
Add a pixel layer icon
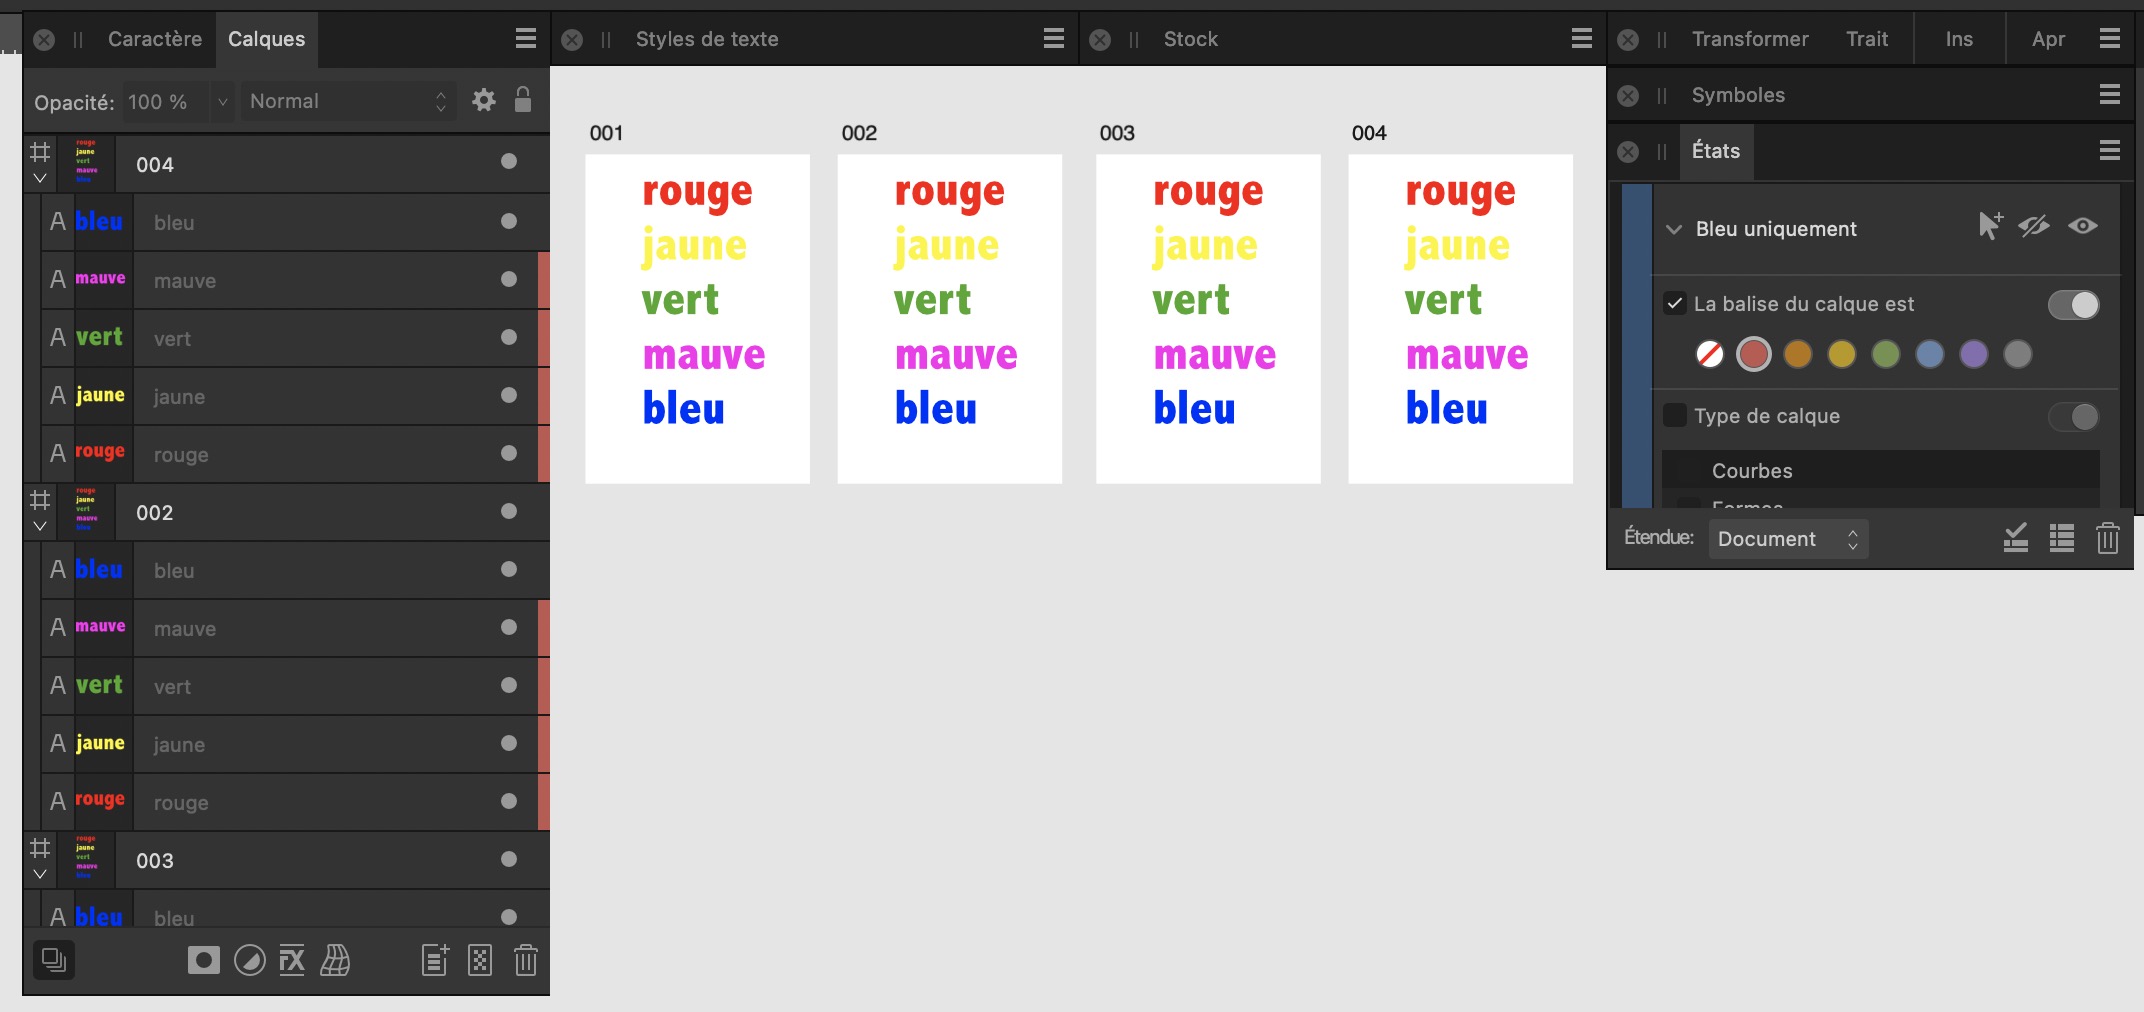pos(480,961)
